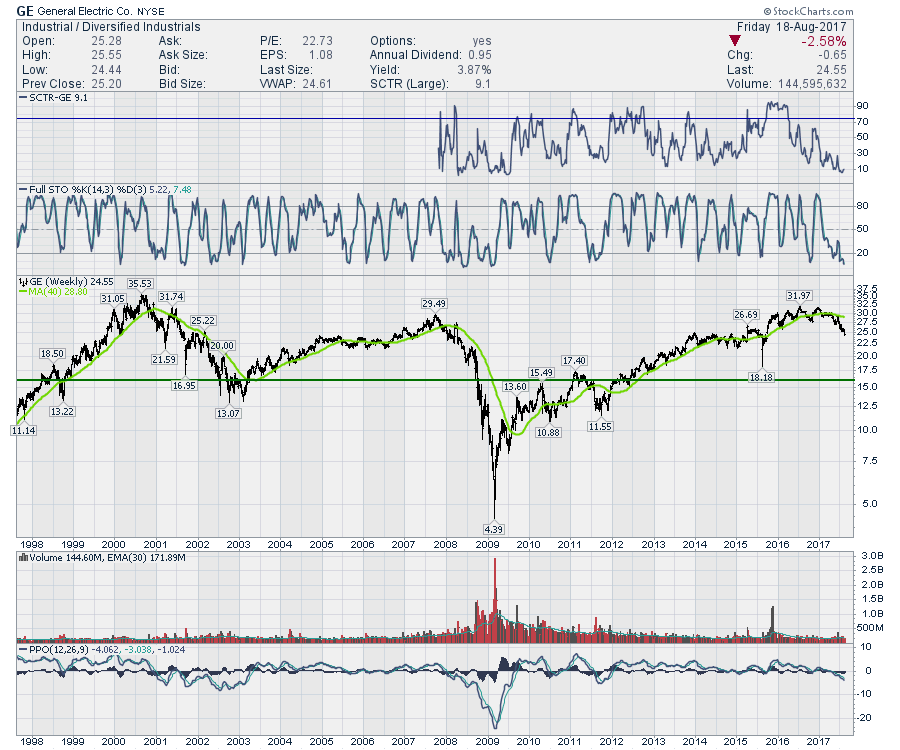Click the 17.40 price label

coord(574,360)
